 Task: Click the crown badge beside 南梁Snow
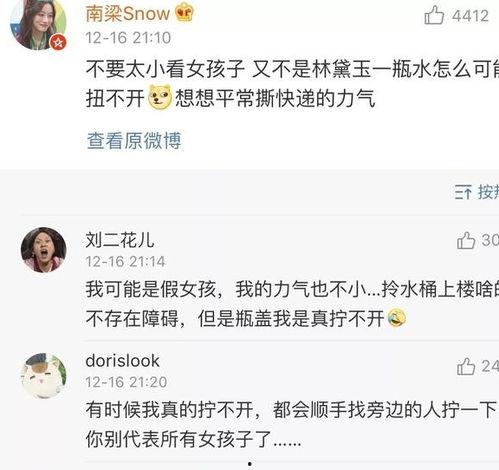(184, 13)
